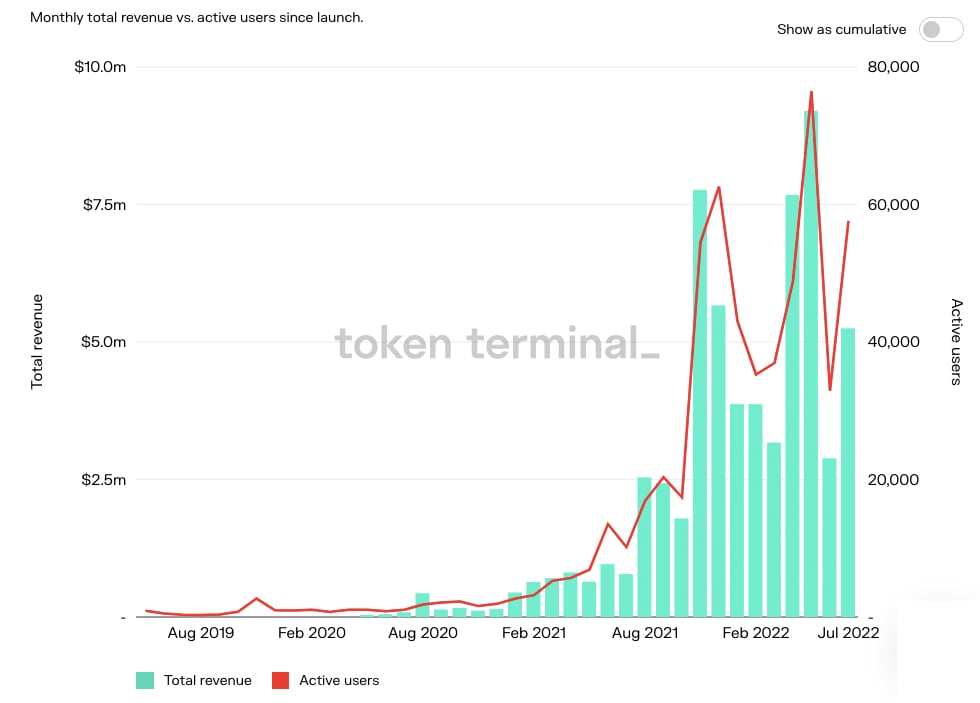980x703 pixels.
Task: Enable the "Show as cumulative" toggle
Action: point(940,30)
